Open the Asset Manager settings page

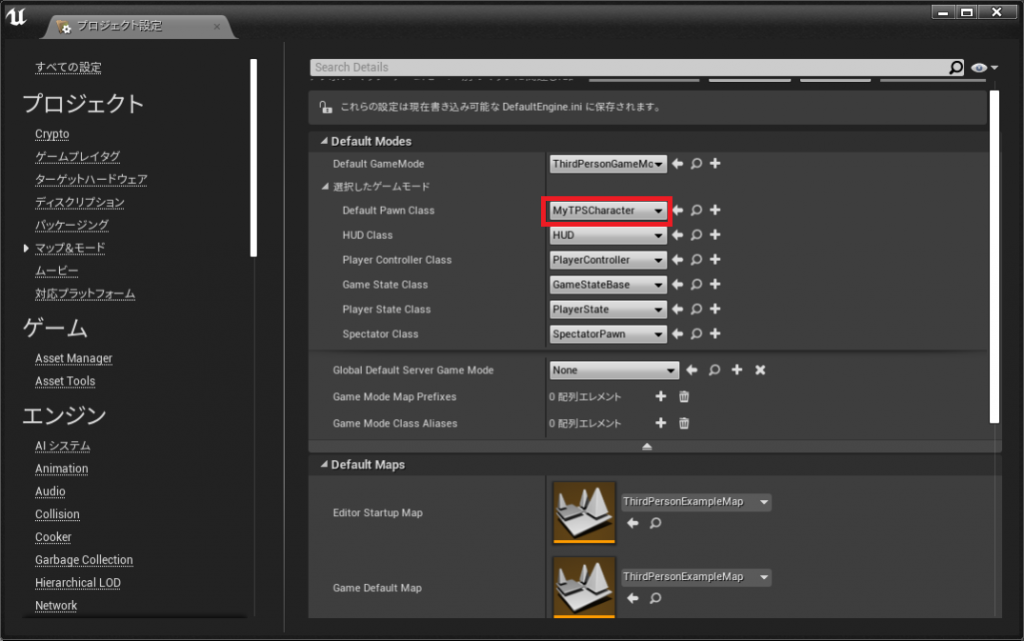point(74,358)
